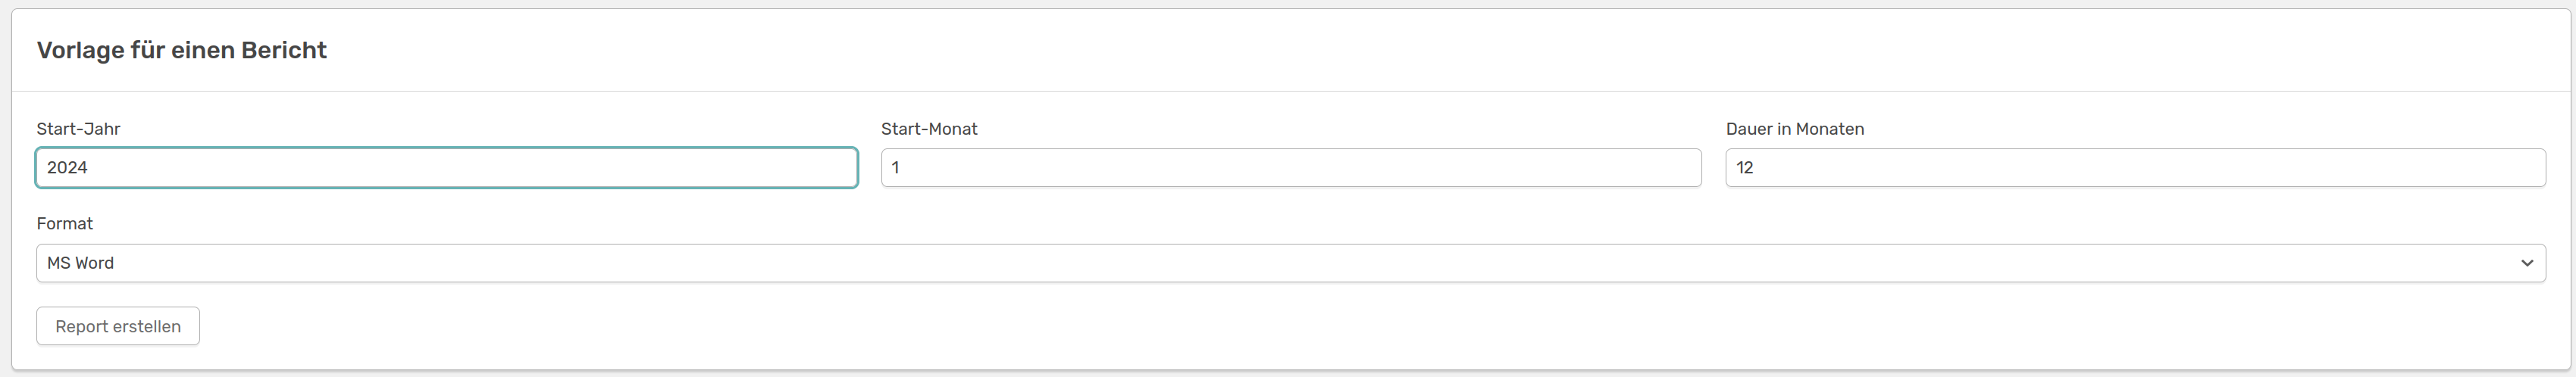Click the Report erstellen button
Screen dimensions: 2576x377
click(x=118, y=326)
